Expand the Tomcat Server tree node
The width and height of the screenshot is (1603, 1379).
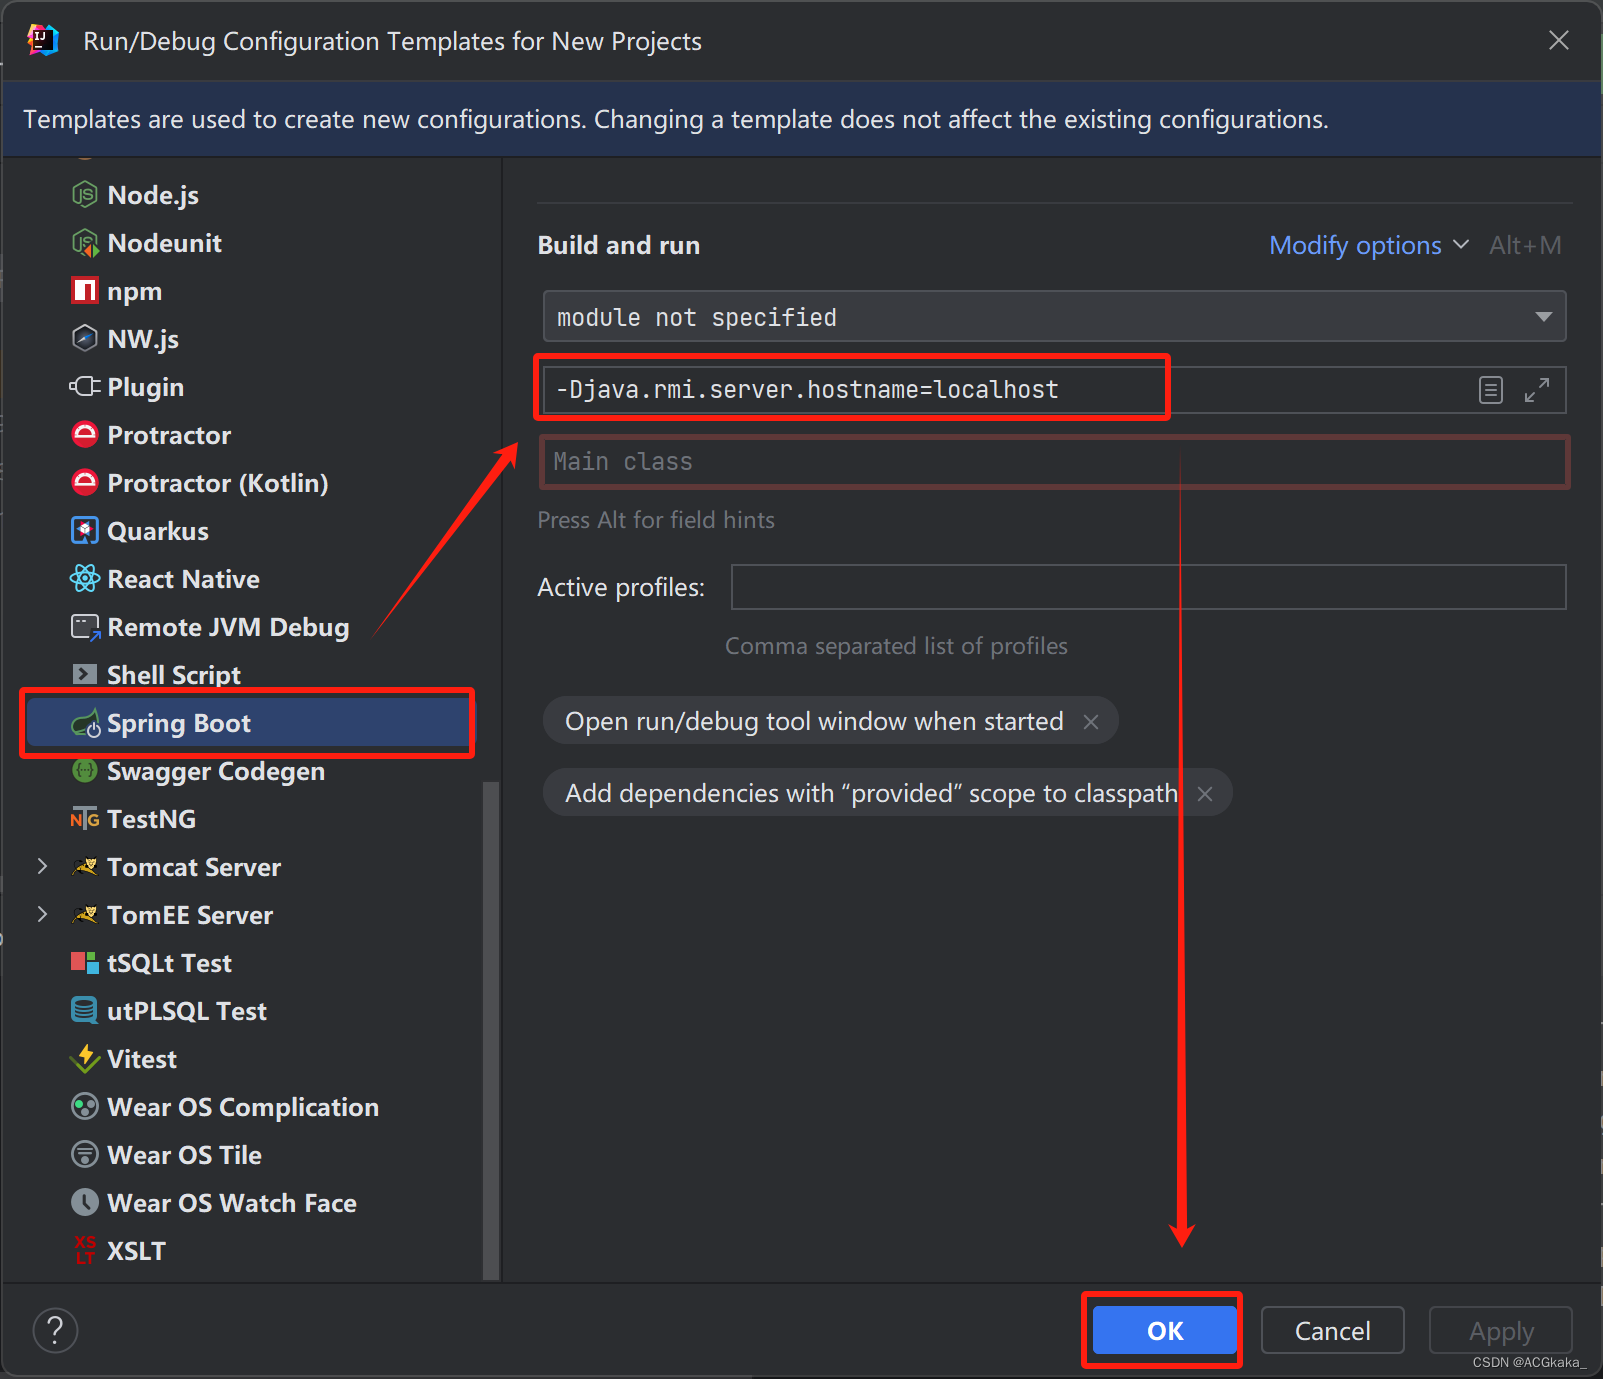[x=42, y=867]
